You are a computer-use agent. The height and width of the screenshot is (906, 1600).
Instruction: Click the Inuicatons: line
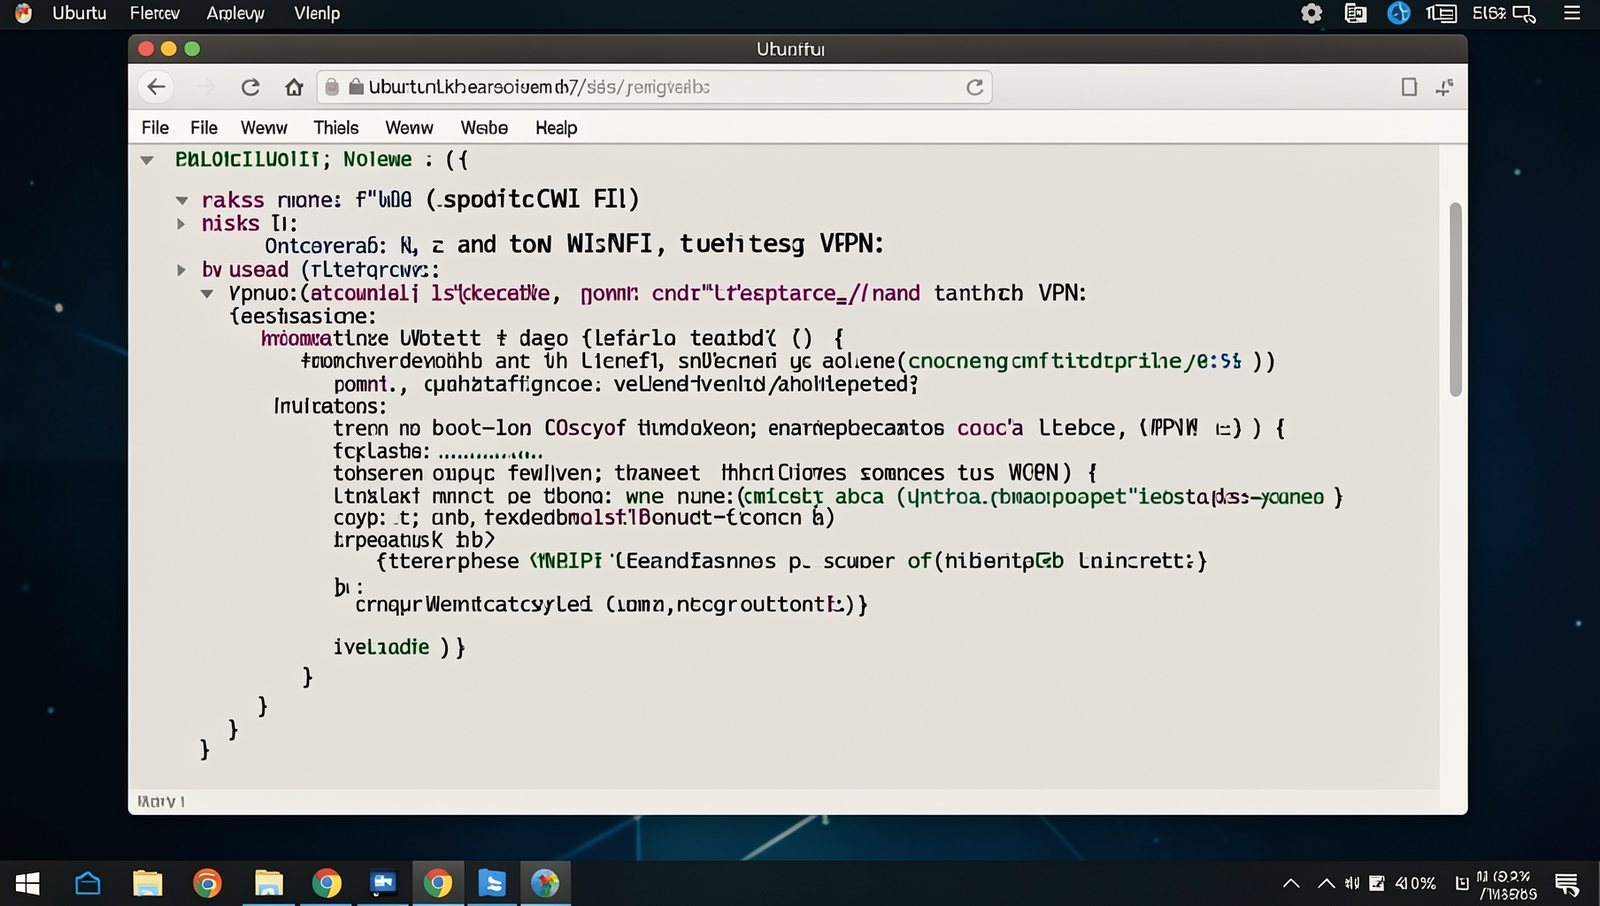[330, 407]
